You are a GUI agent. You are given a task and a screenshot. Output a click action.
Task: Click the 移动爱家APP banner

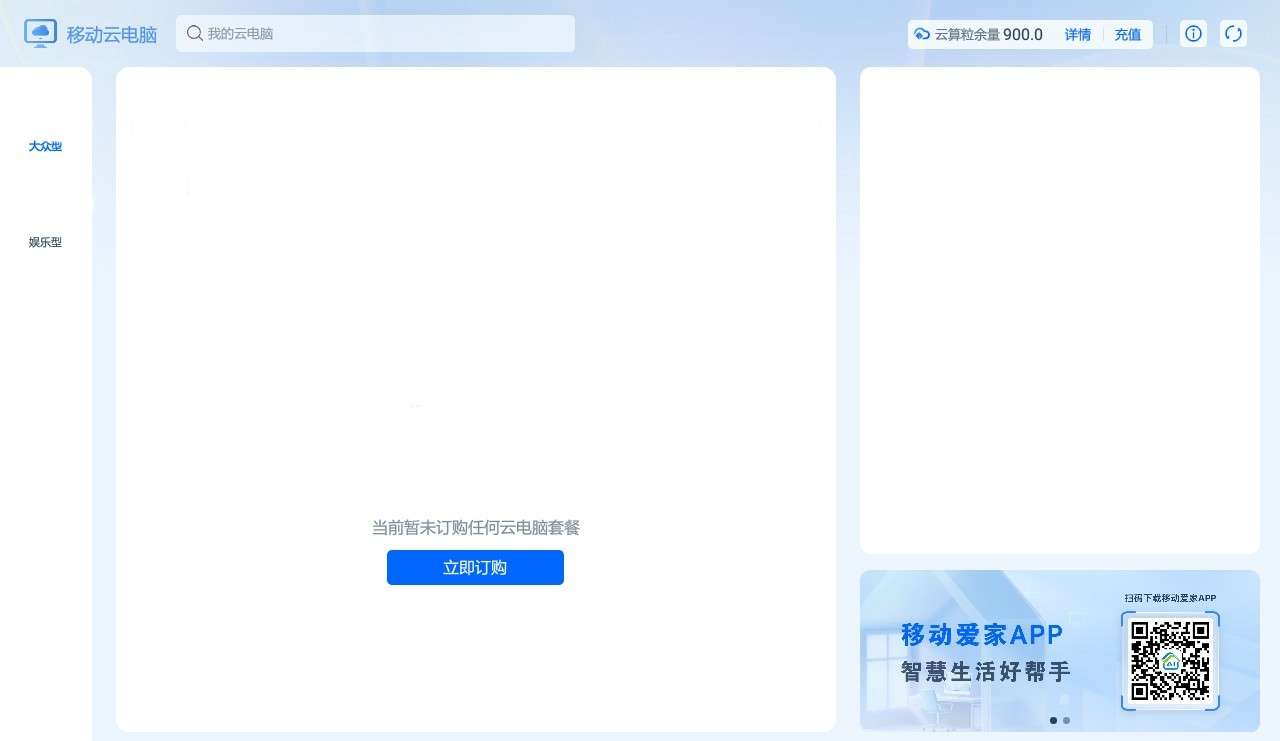[x=1060, y=650]
